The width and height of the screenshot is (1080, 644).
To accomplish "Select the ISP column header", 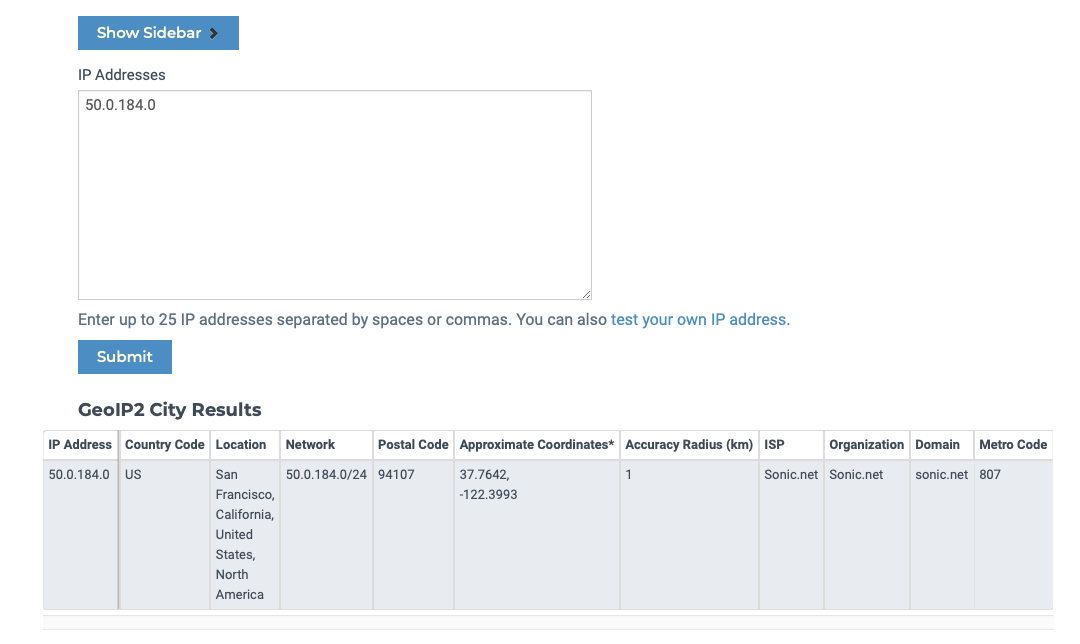I will click(791, 445).
